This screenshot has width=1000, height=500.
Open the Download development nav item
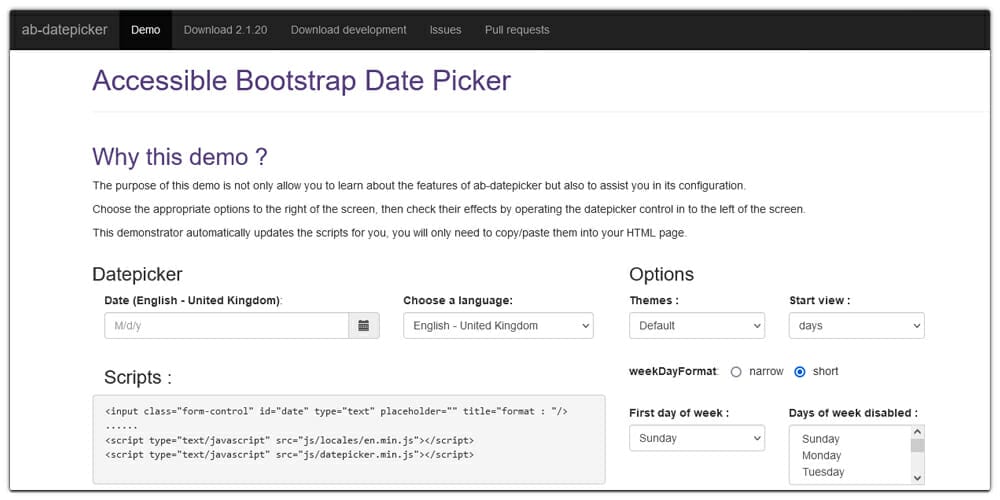click(348, 30)
